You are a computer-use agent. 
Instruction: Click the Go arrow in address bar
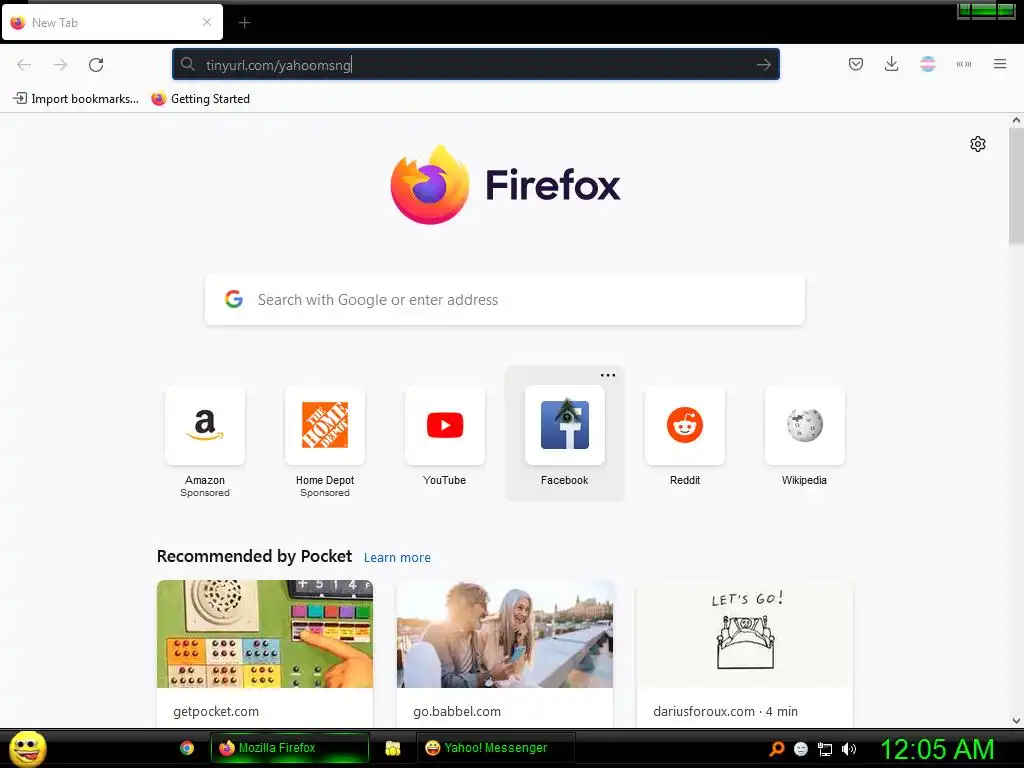click(763, 65)
